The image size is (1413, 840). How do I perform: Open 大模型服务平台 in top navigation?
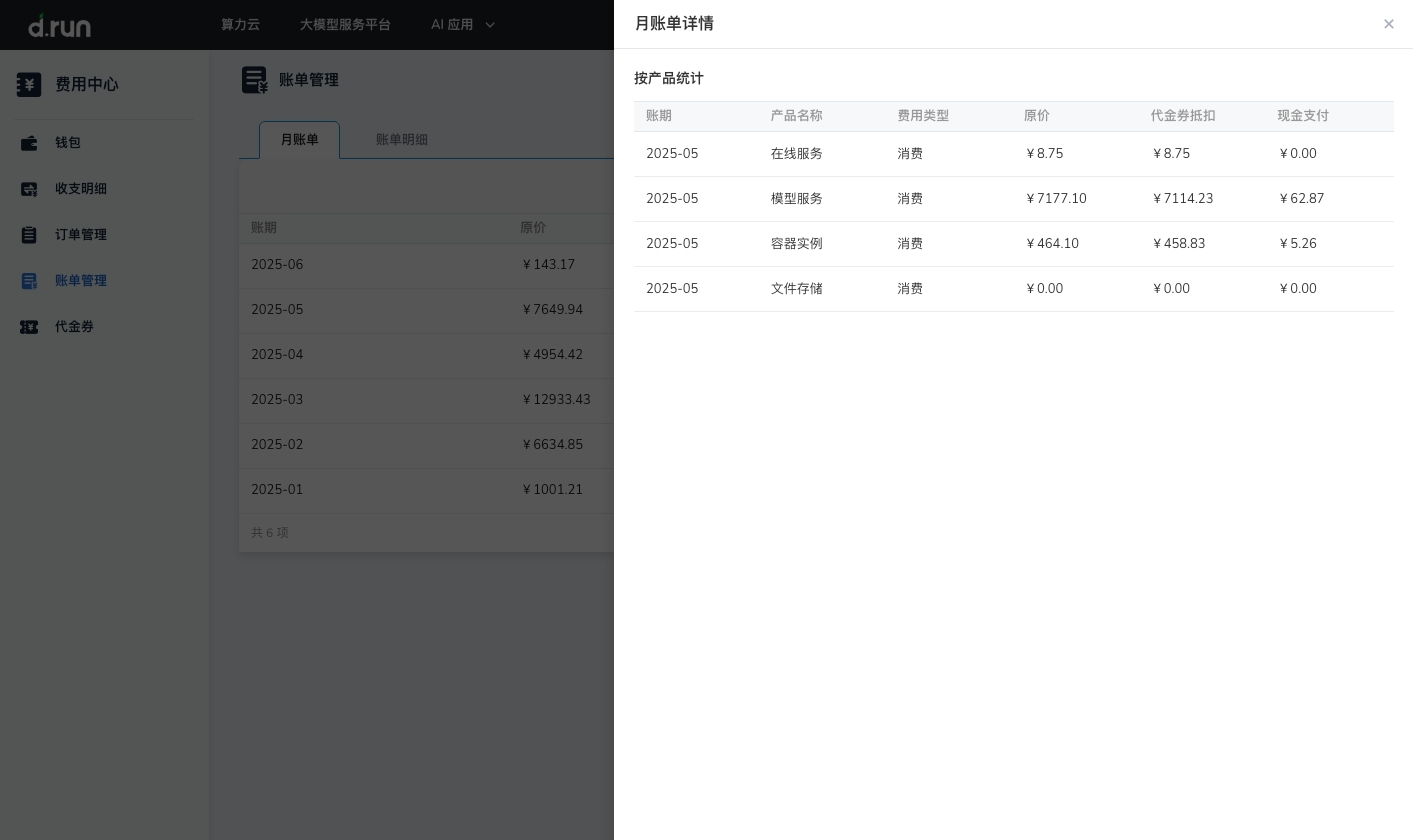point(345,25)
